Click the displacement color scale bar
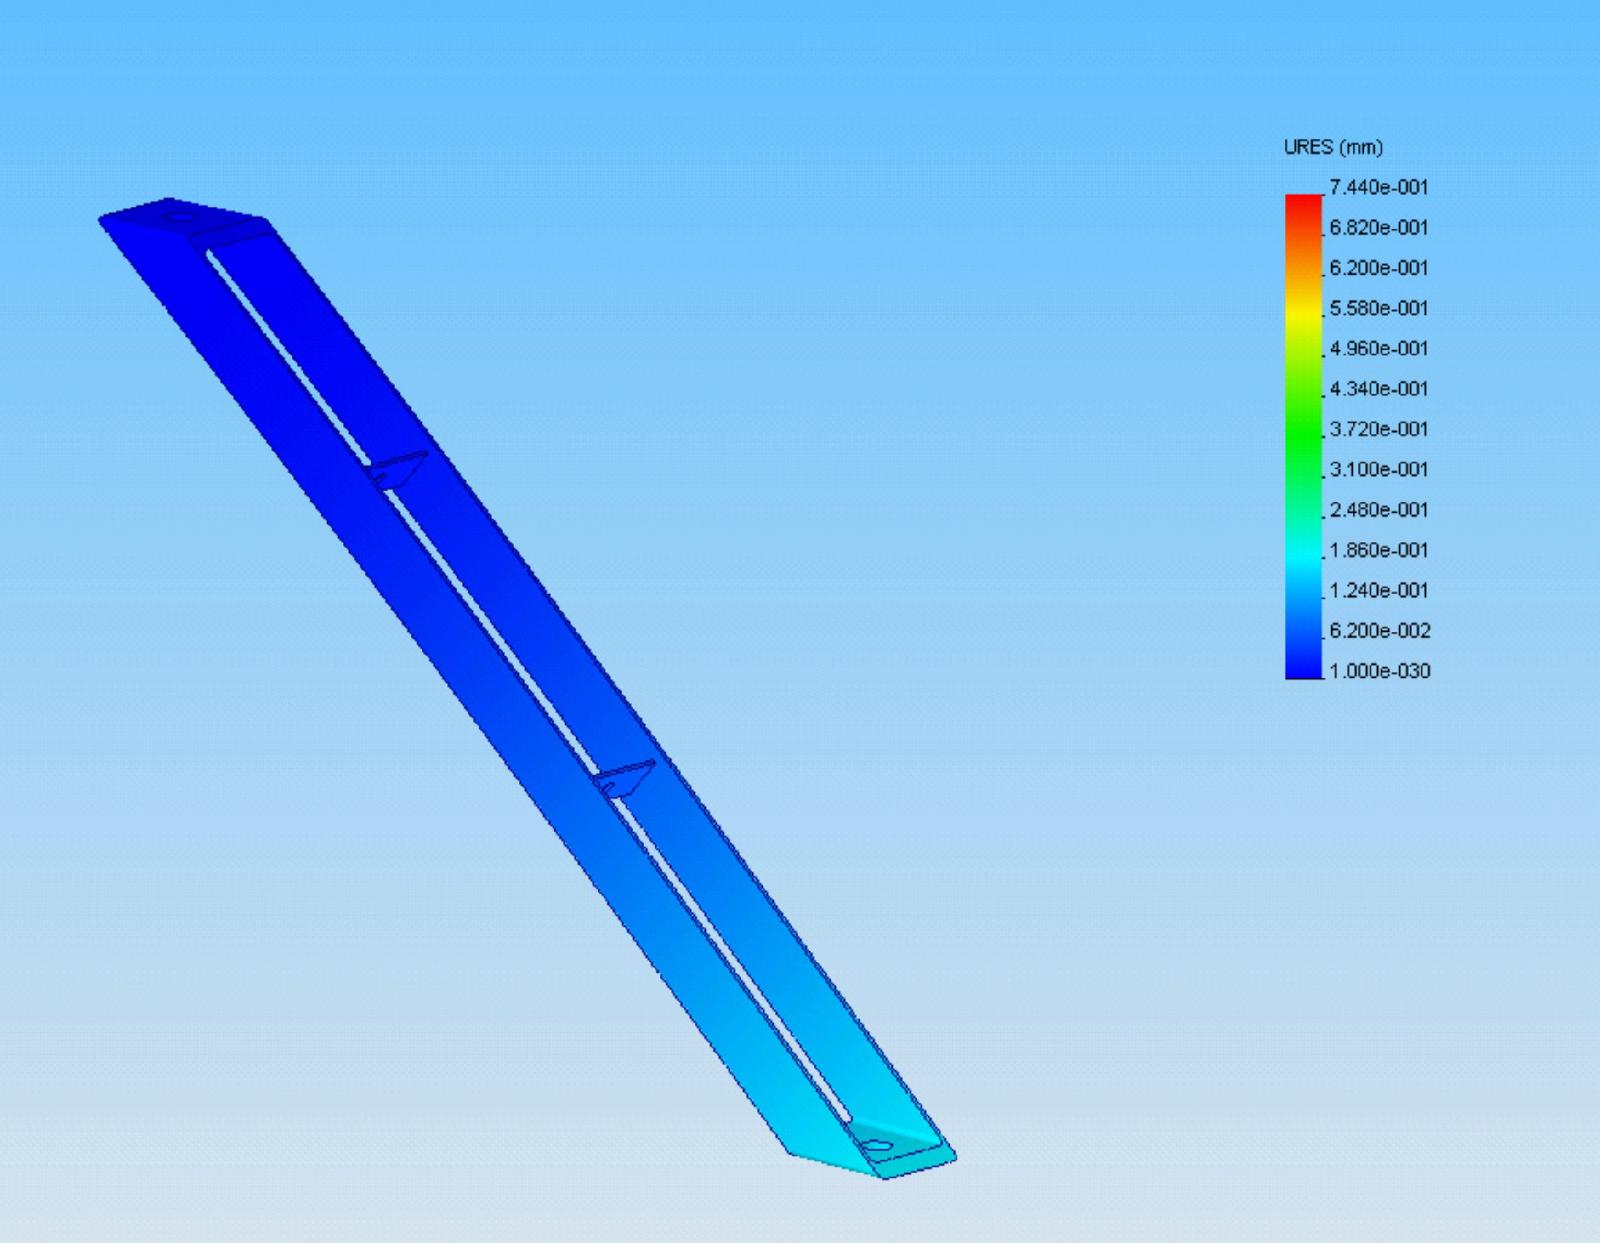This screenshot has width=1600, height=1243. click(1303, 437)
